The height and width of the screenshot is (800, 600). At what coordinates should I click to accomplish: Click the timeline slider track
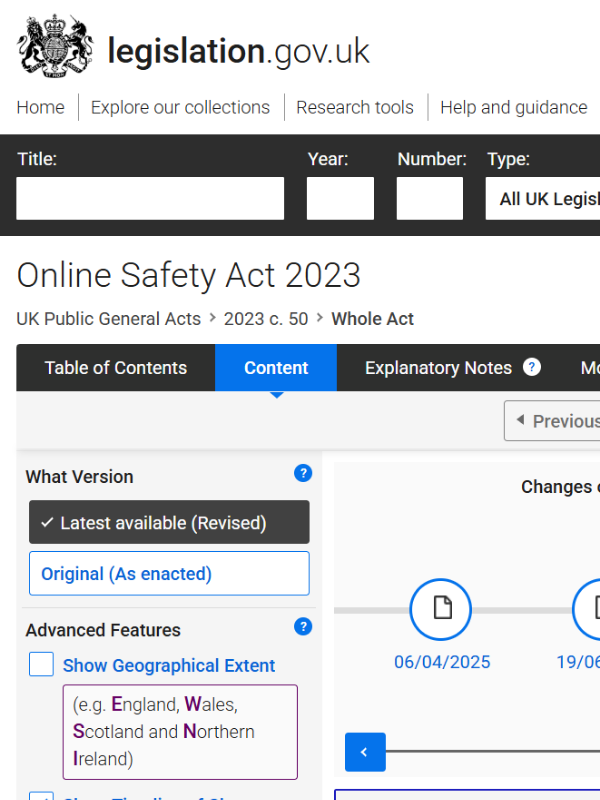point(493,752)
